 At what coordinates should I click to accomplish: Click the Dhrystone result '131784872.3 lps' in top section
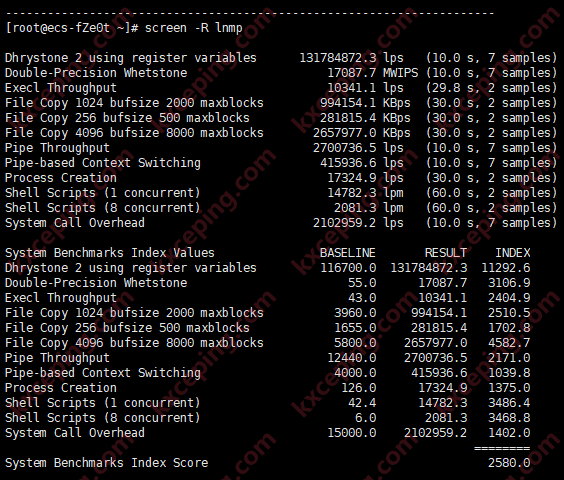[351, 58]
